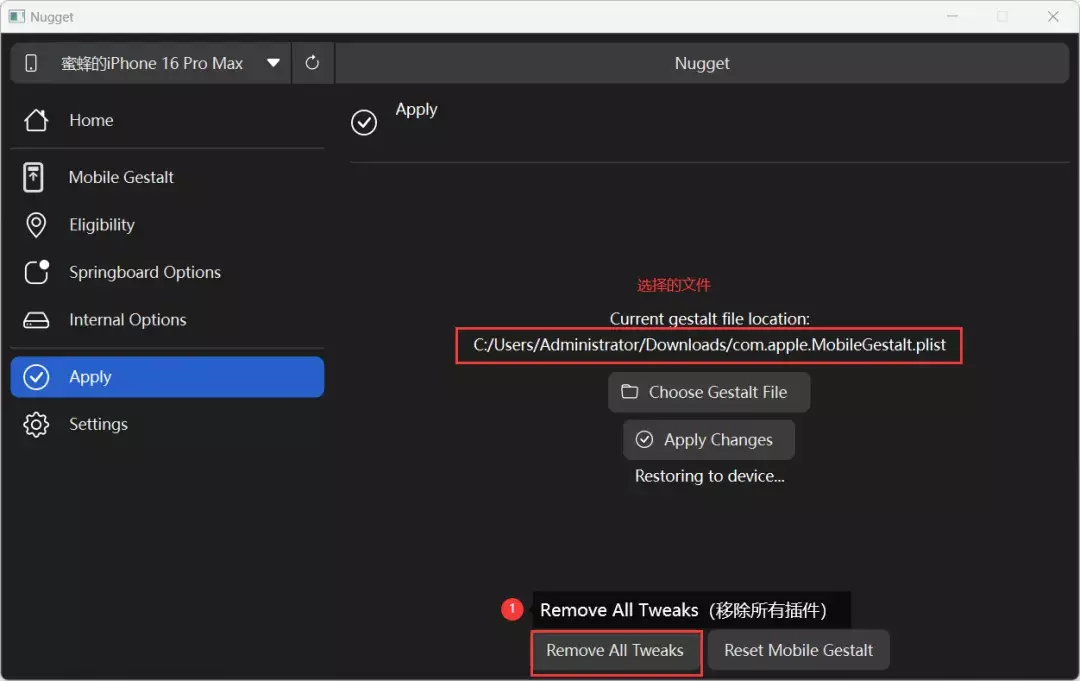Viewport: 1080px width, 681px height.
Task: Click the Settings gear icon
Action: 36,424
